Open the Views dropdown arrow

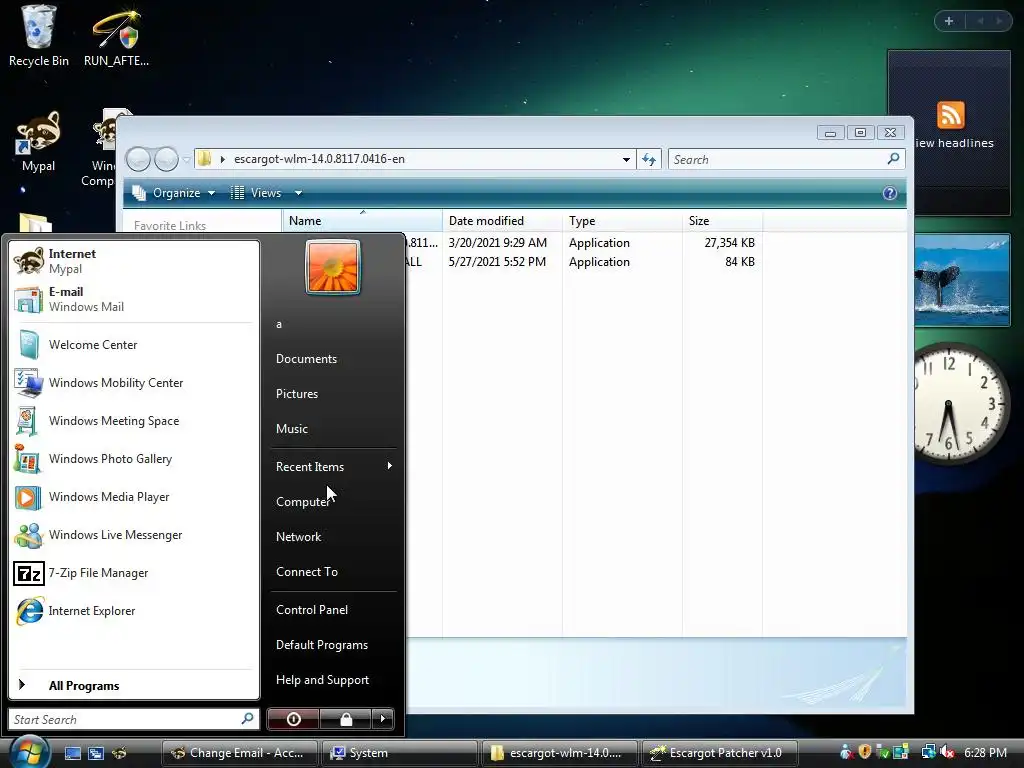coord(298,193)
